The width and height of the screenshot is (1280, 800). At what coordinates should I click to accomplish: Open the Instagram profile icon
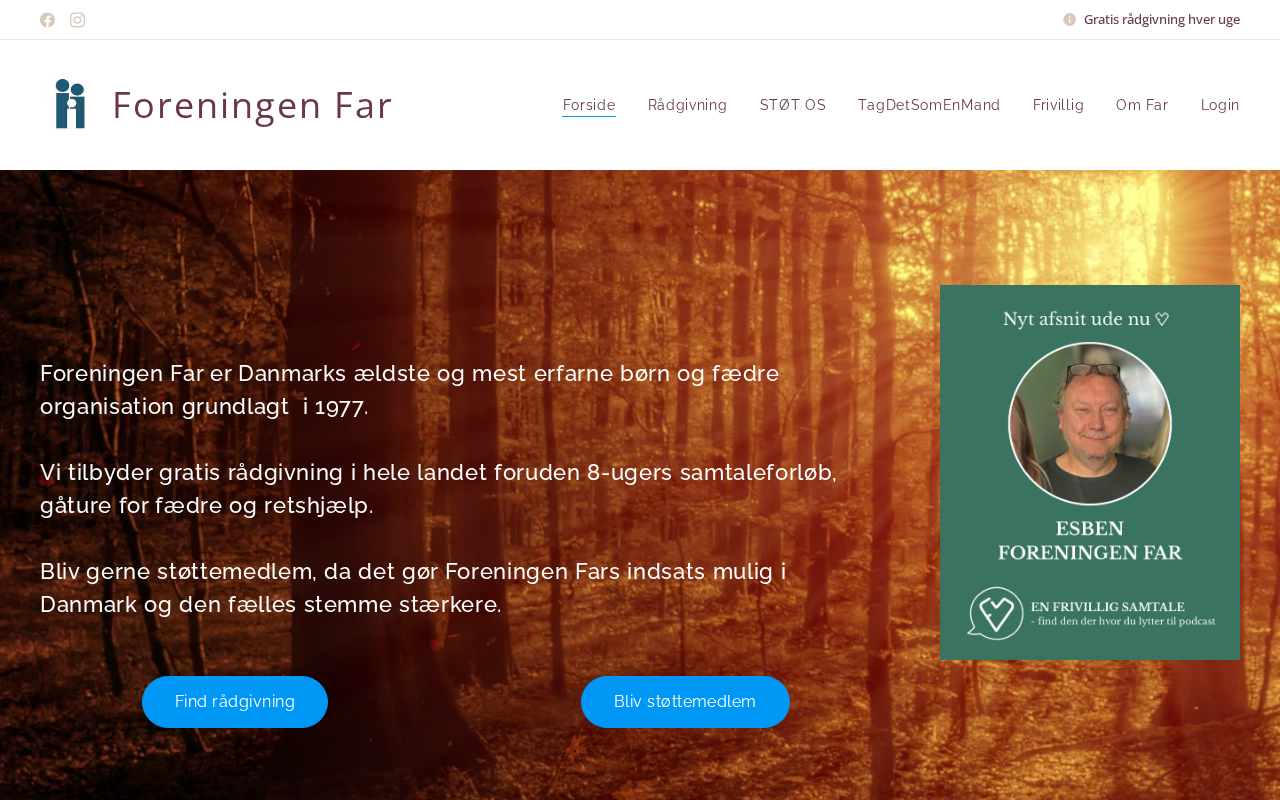click(x=77, y=20)
